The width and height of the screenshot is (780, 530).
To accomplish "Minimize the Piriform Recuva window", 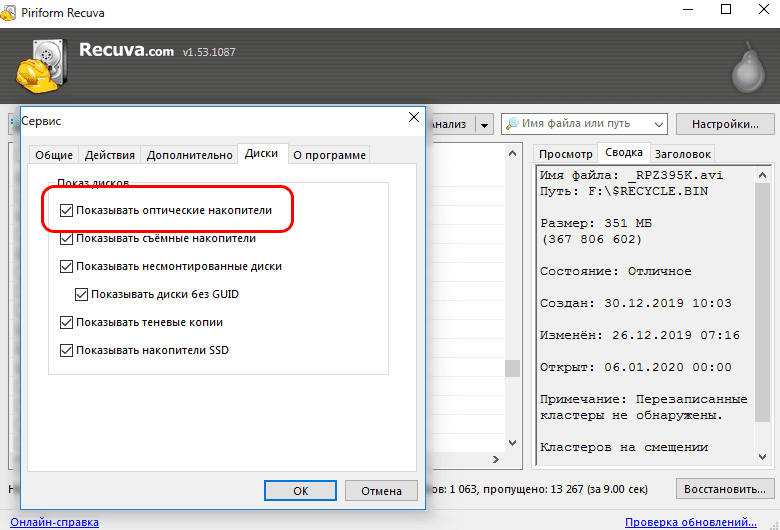I will point(688,9).
